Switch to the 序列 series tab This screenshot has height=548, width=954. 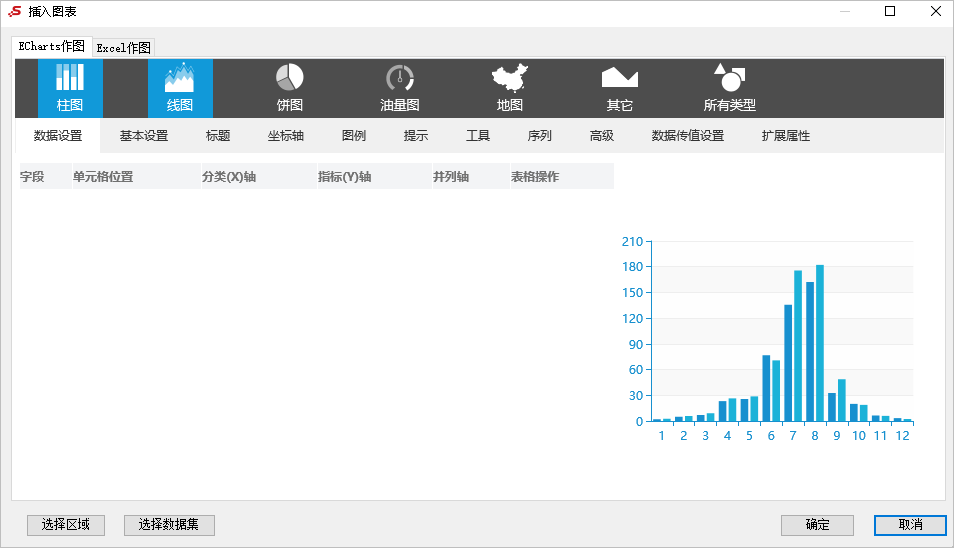(x=540, y=136)
